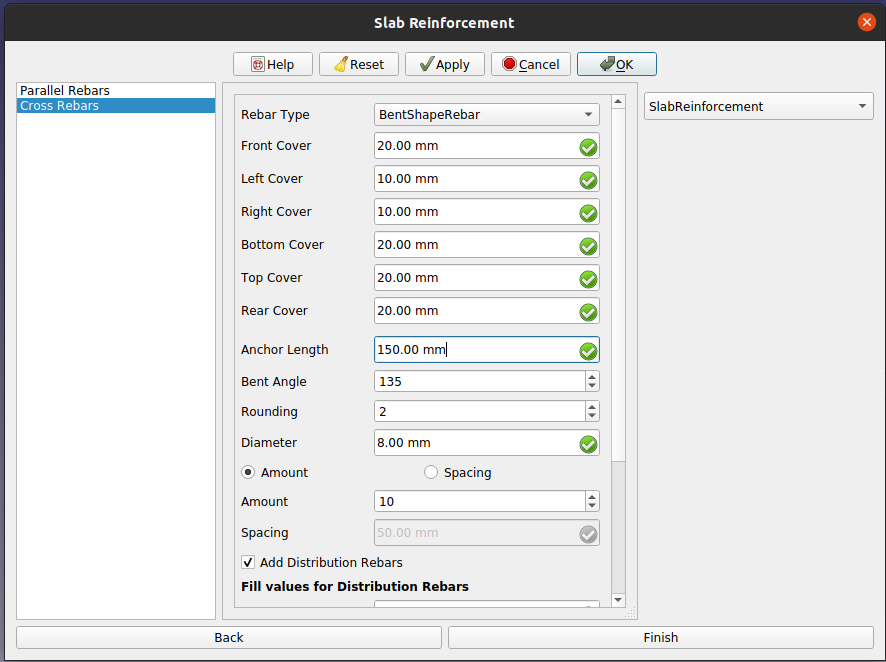Click the Bottom Cover input field
This screenshot has height=662, width=886.
click(x=487, y=245)
